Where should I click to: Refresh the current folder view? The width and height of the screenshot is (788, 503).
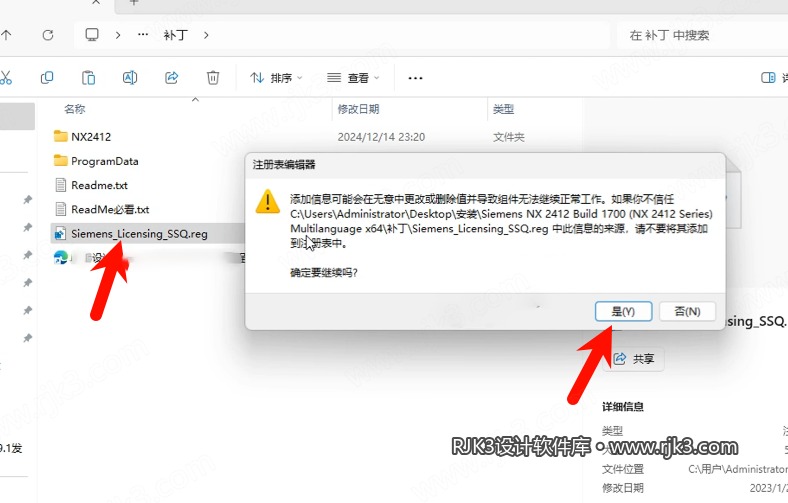[48, 35]
